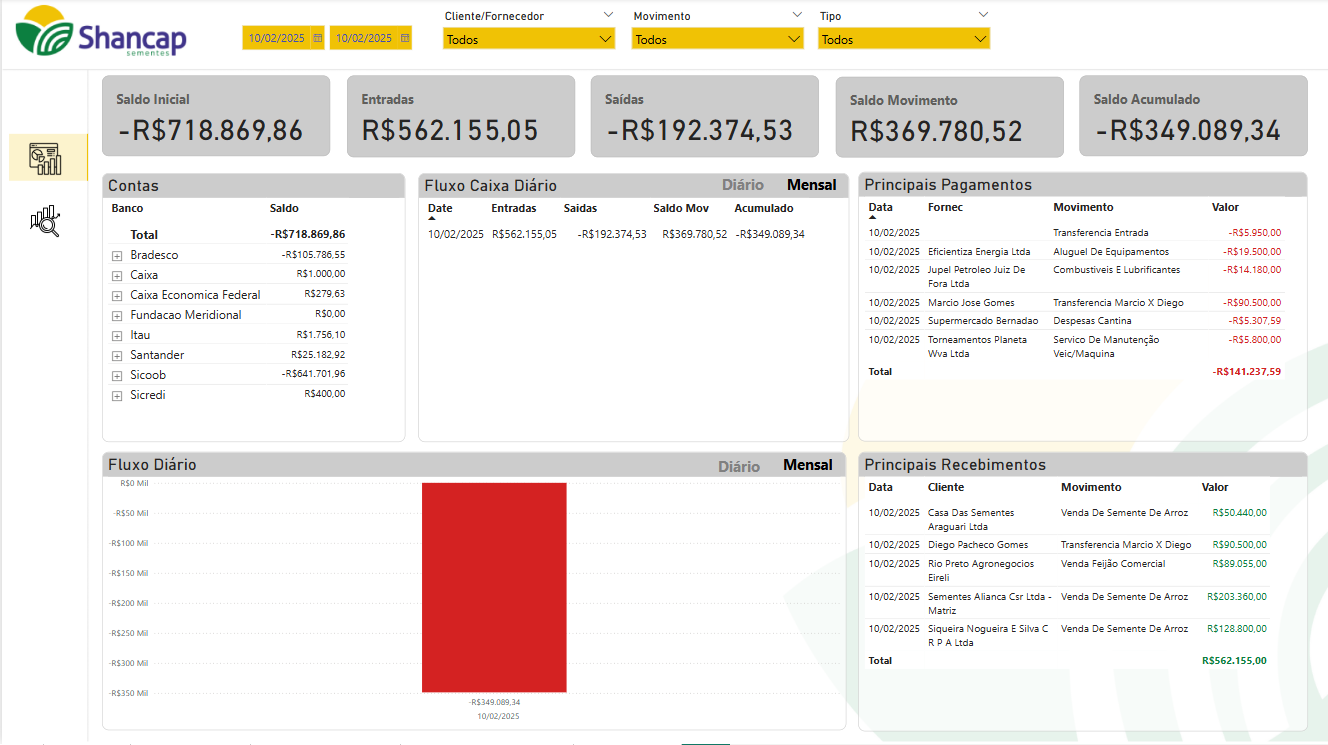Image resolution: width=1328 pixels, height=745 pixels.
Task: Click the Contas Total row -R$718.869,86
Action: coord(228,235)
